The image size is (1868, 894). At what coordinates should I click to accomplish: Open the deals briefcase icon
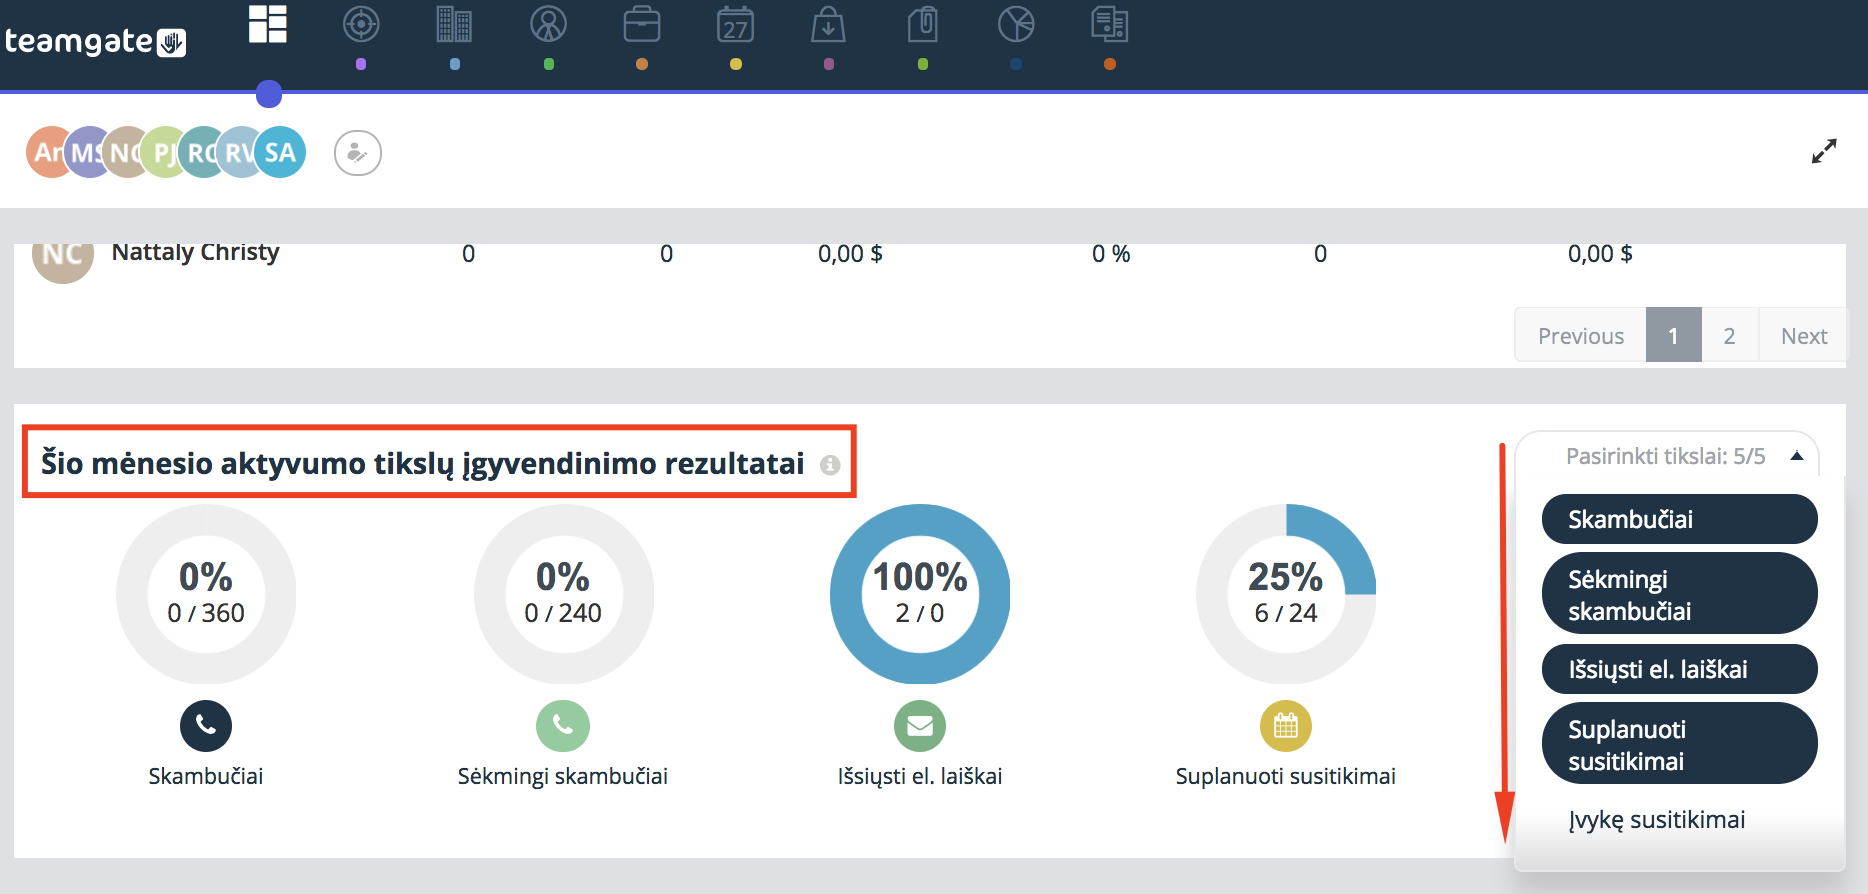point(642,24)
